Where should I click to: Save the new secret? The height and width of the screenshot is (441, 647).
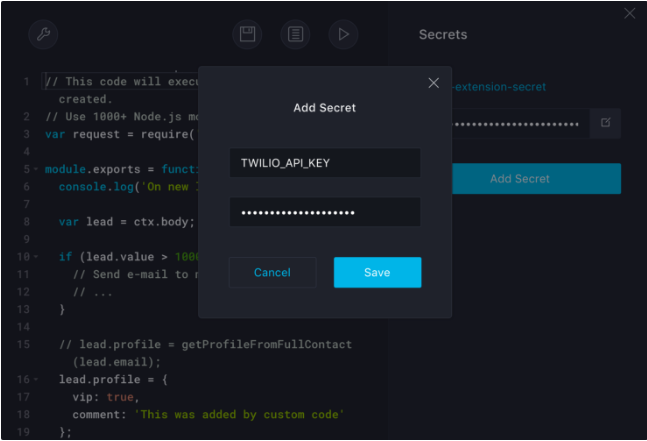coord(378,272)
